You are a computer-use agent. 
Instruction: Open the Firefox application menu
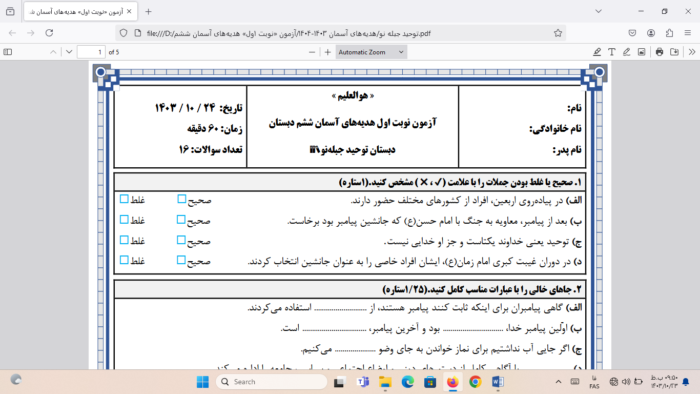(688, 33)
